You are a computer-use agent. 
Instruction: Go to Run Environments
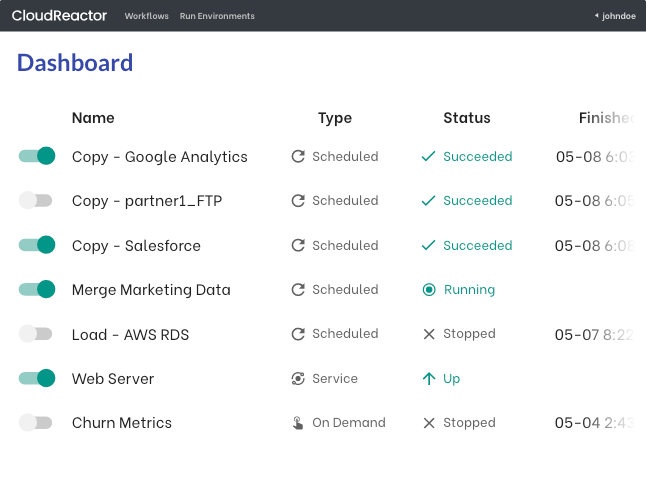click(x=217, y=16)
